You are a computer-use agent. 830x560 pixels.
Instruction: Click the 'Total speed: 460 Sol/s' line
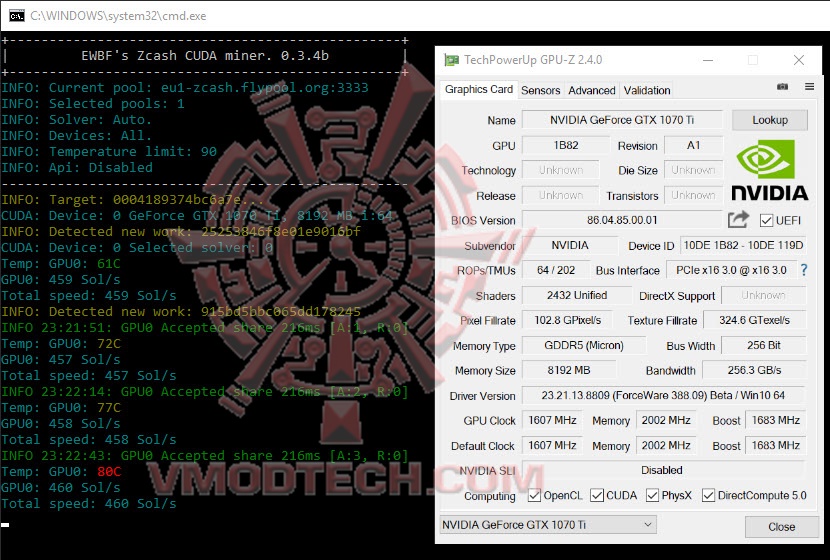click(x=89, y=503)
